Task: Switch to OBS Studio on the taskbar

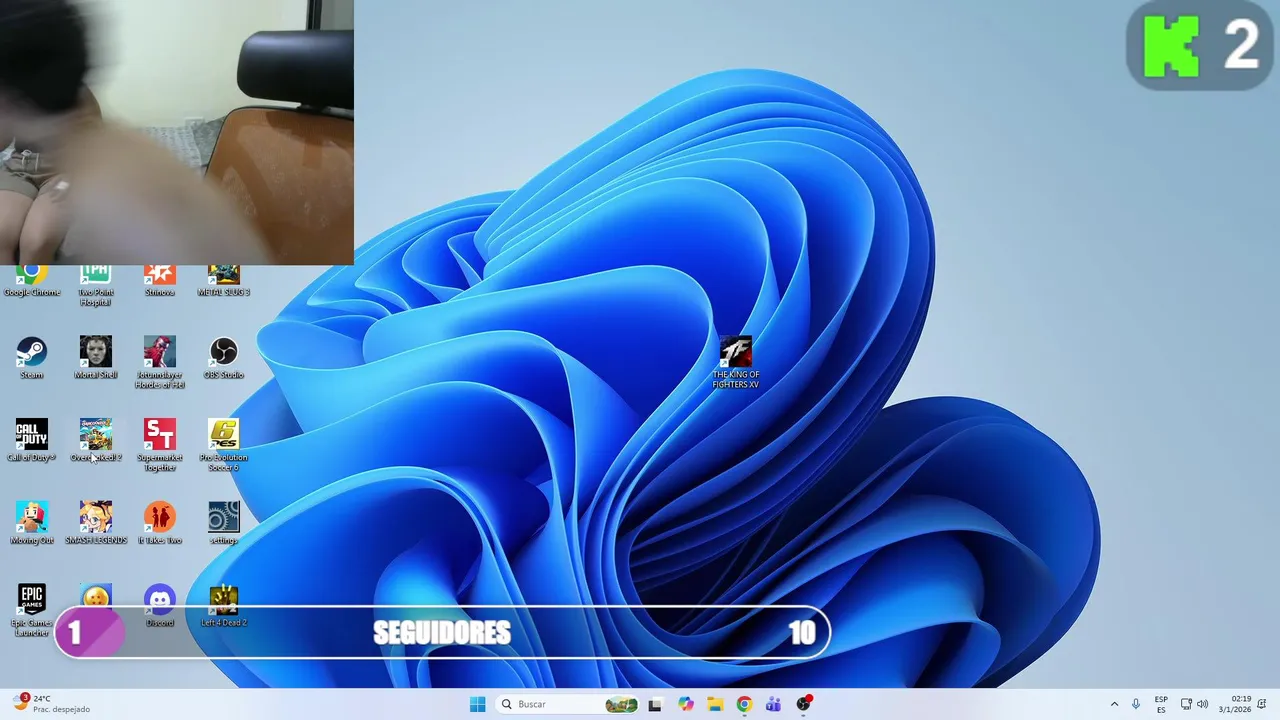Action: (803, 704)
